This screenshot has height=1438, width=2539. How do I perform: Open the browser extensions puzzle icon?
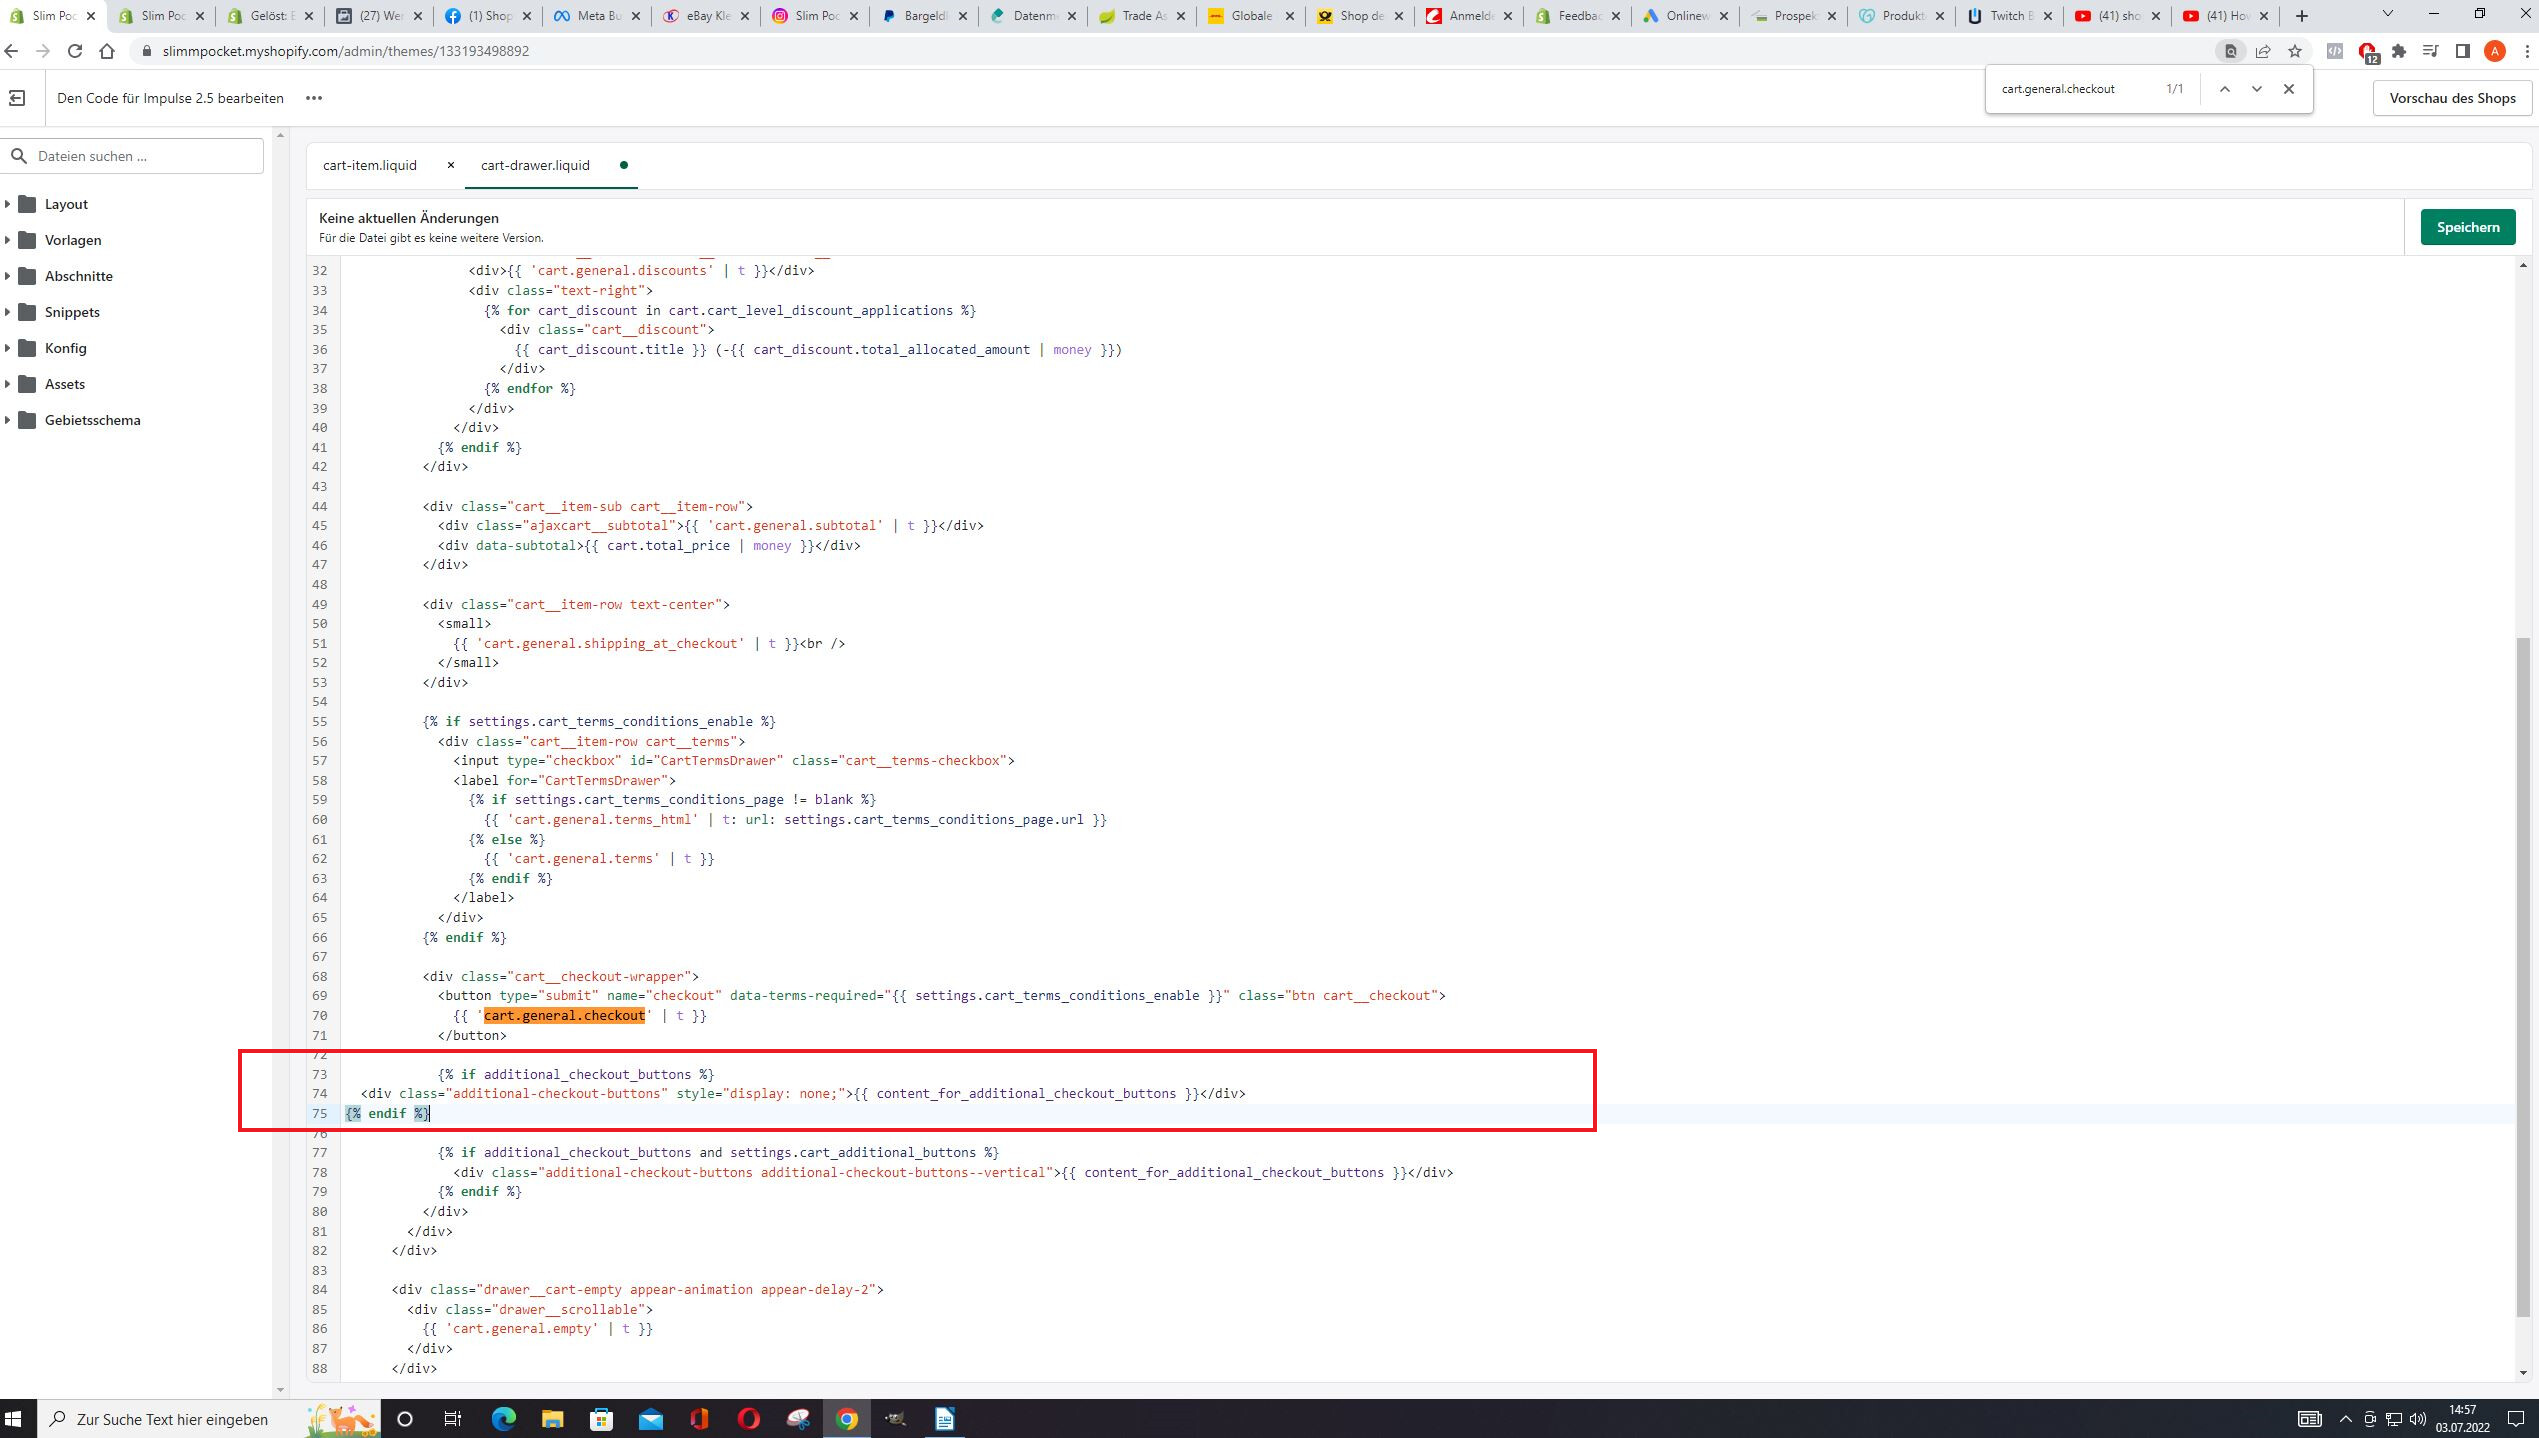click(x=2398, y=51)
